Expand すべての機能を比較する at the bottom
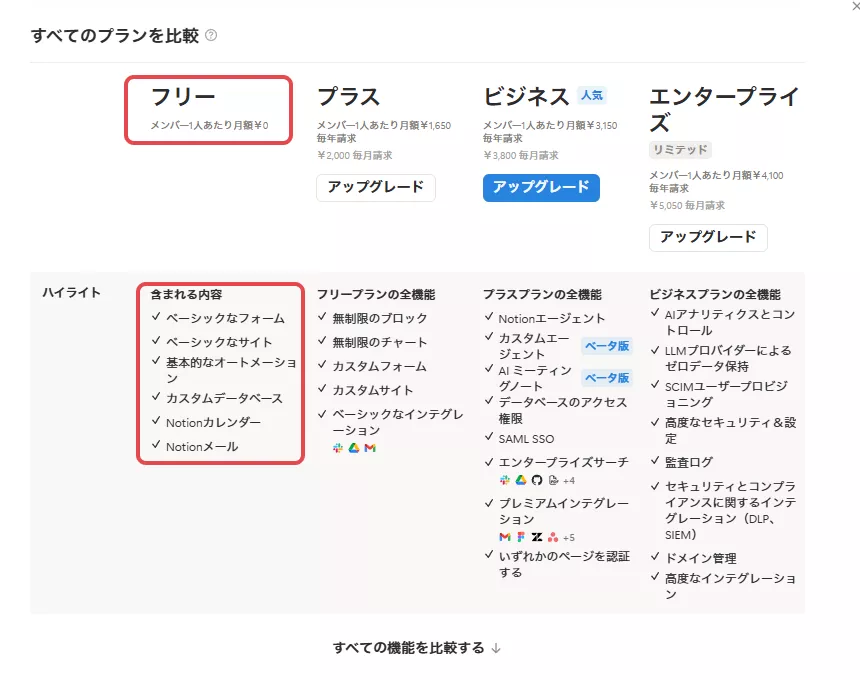Screen dimensions: 860x680 pos(430,647)
